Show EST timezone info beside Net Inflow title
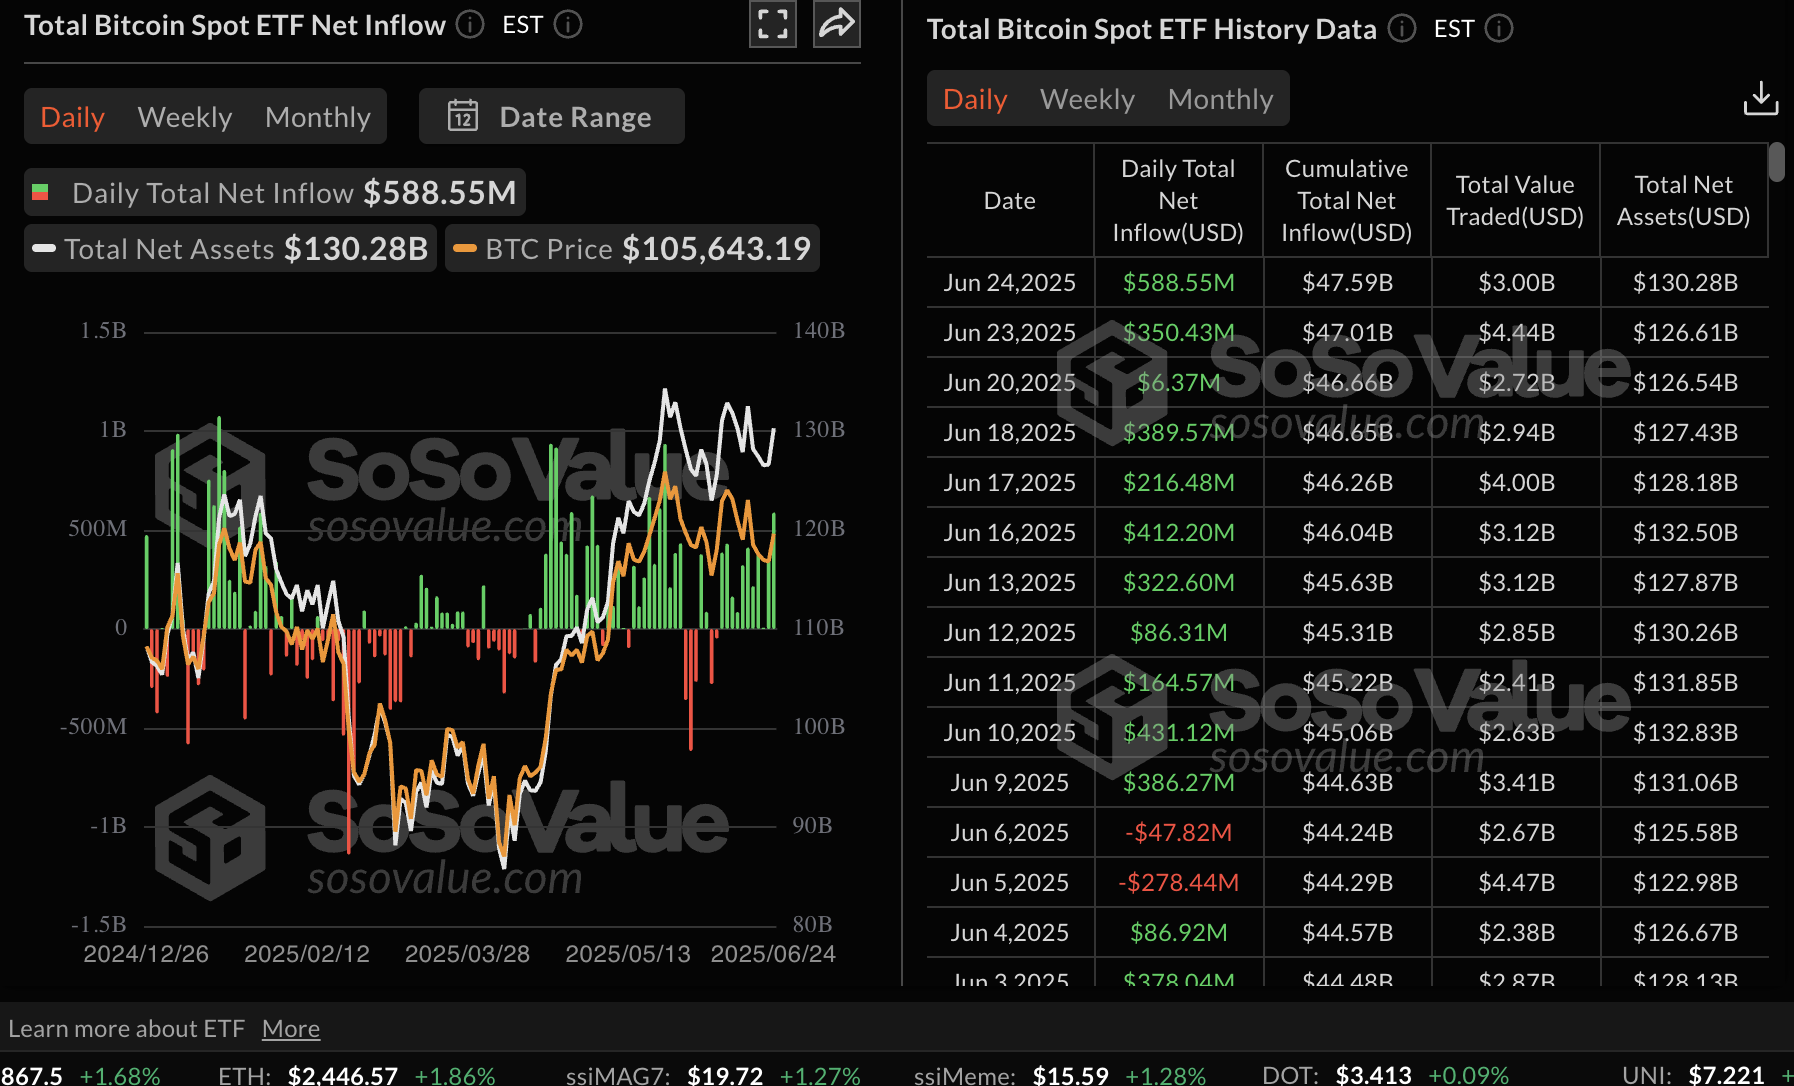Viewport: 1794px width, 1086px height. [x=568, y=24]
